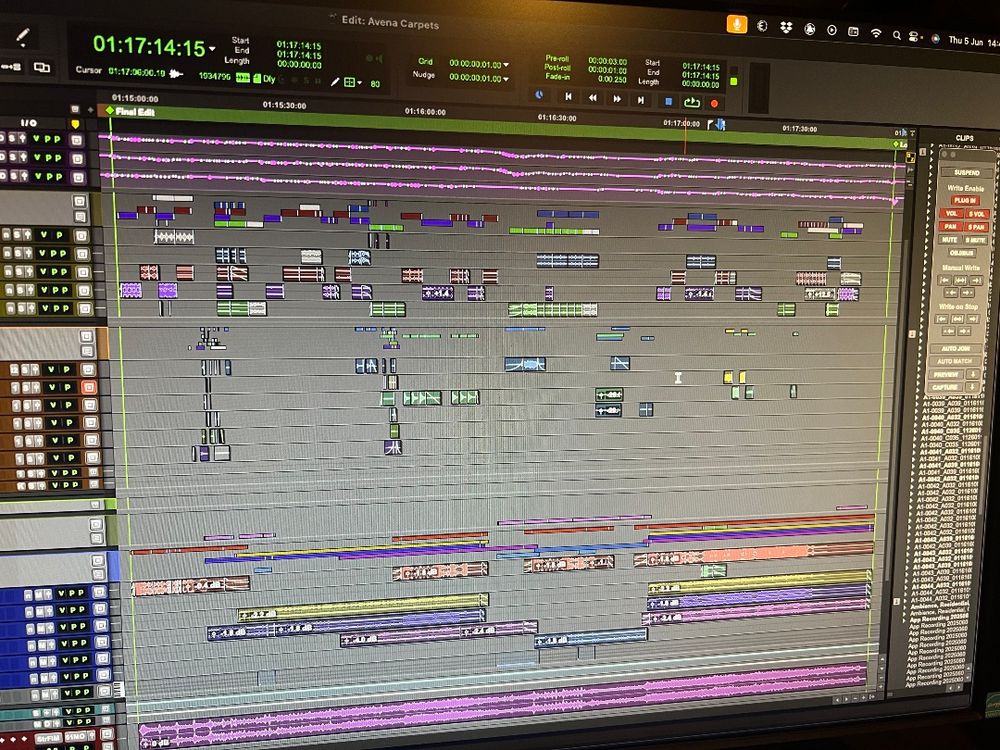Toggle Pre-roll label on
This screenshot has height=750, width=1000.
tap(556, 58)
